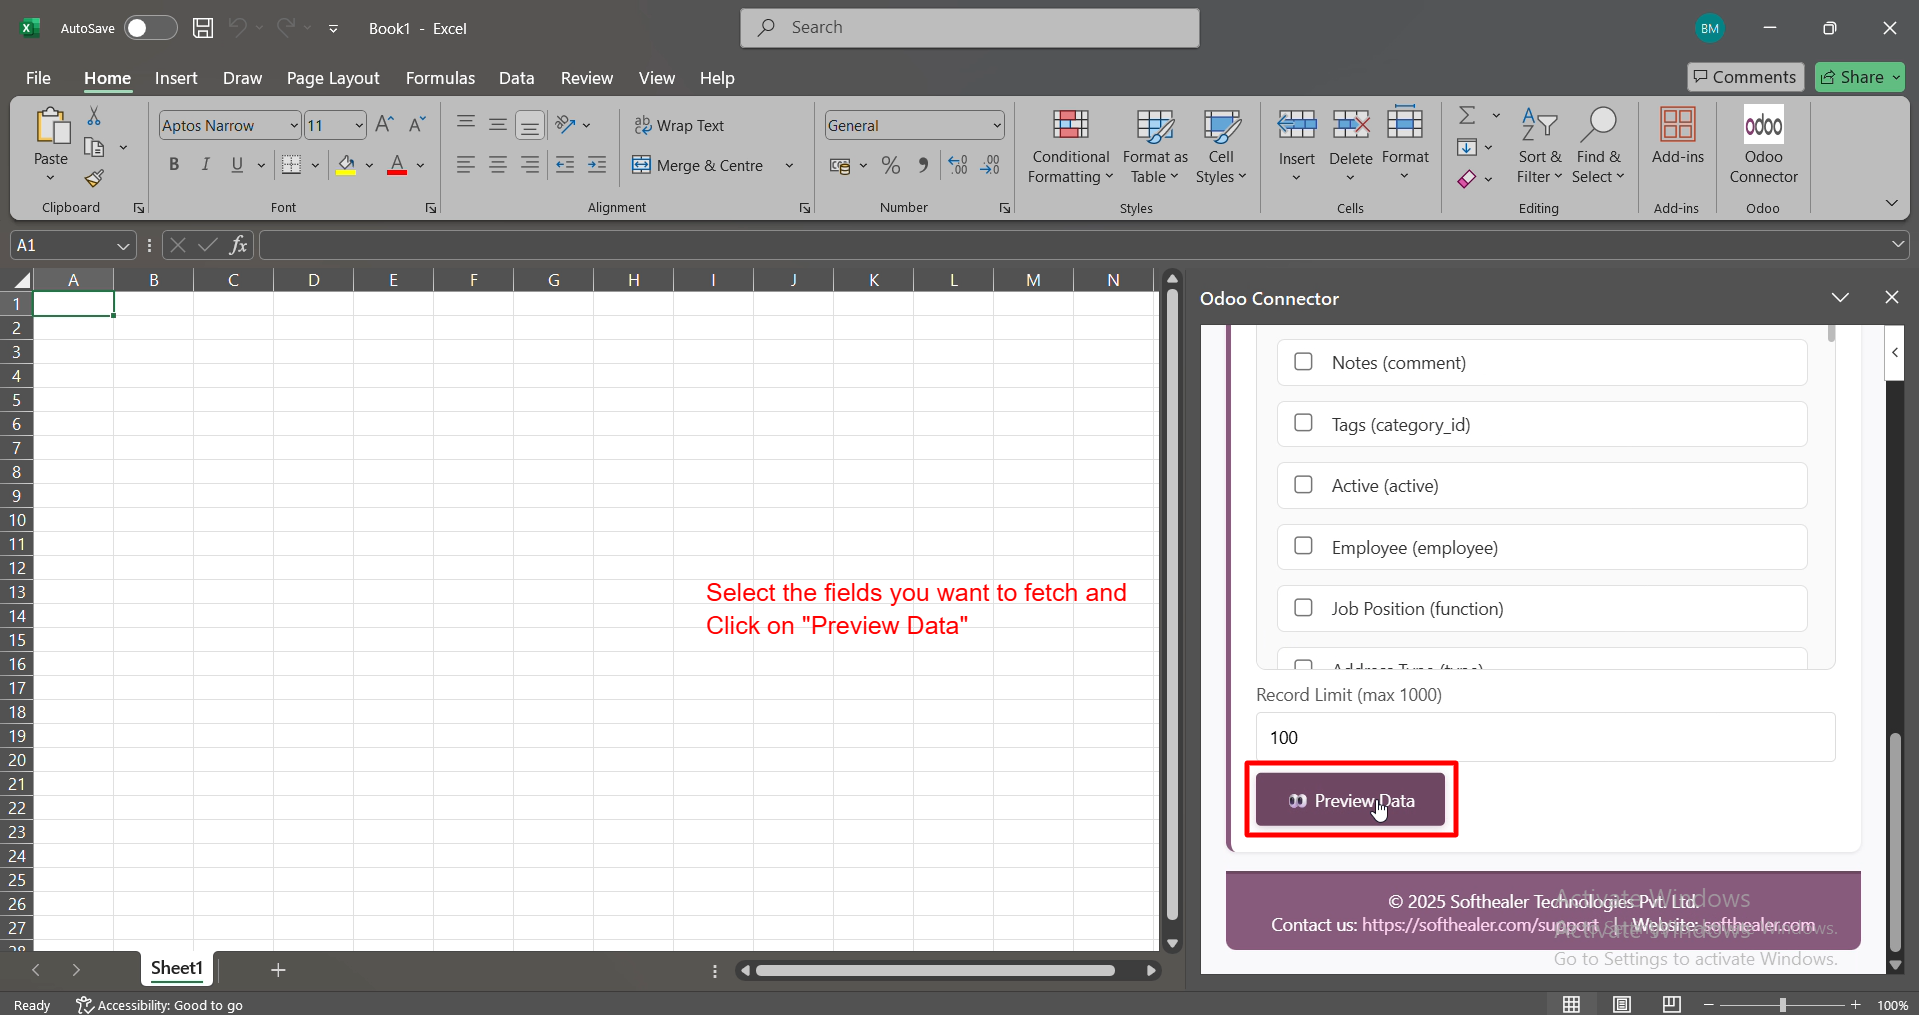This screenshot has width=1919, height=1015.
Task: Apply bold formatting
Action: coord(174,165)
